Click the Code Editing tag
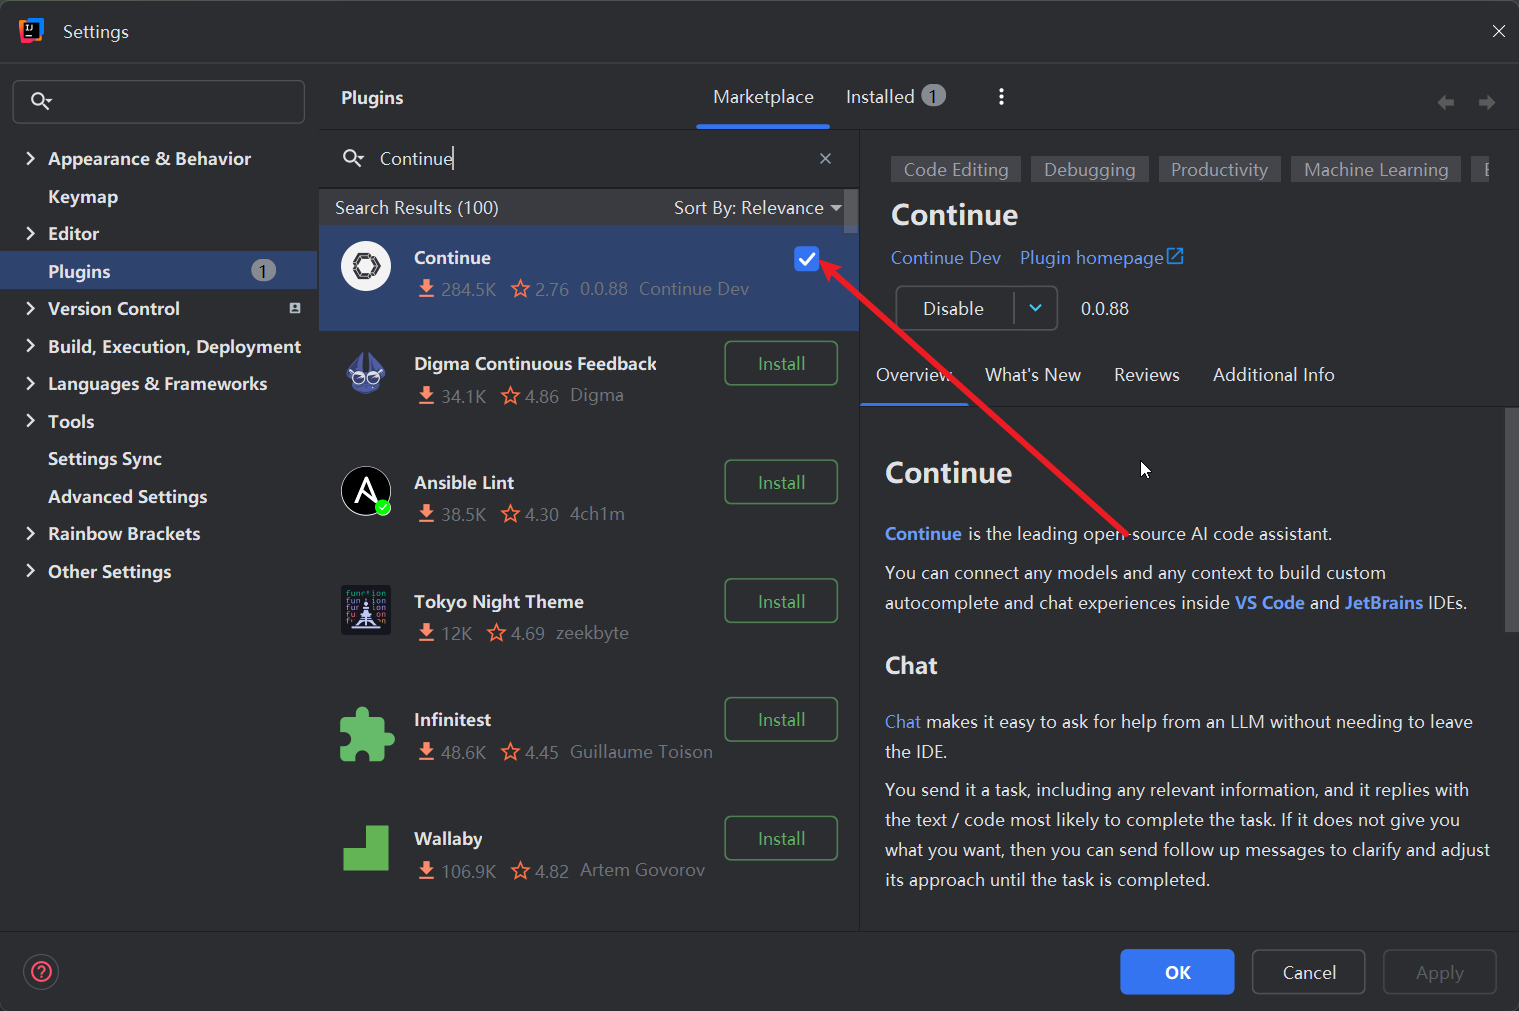1519x1011 pixels. (956, 170)
